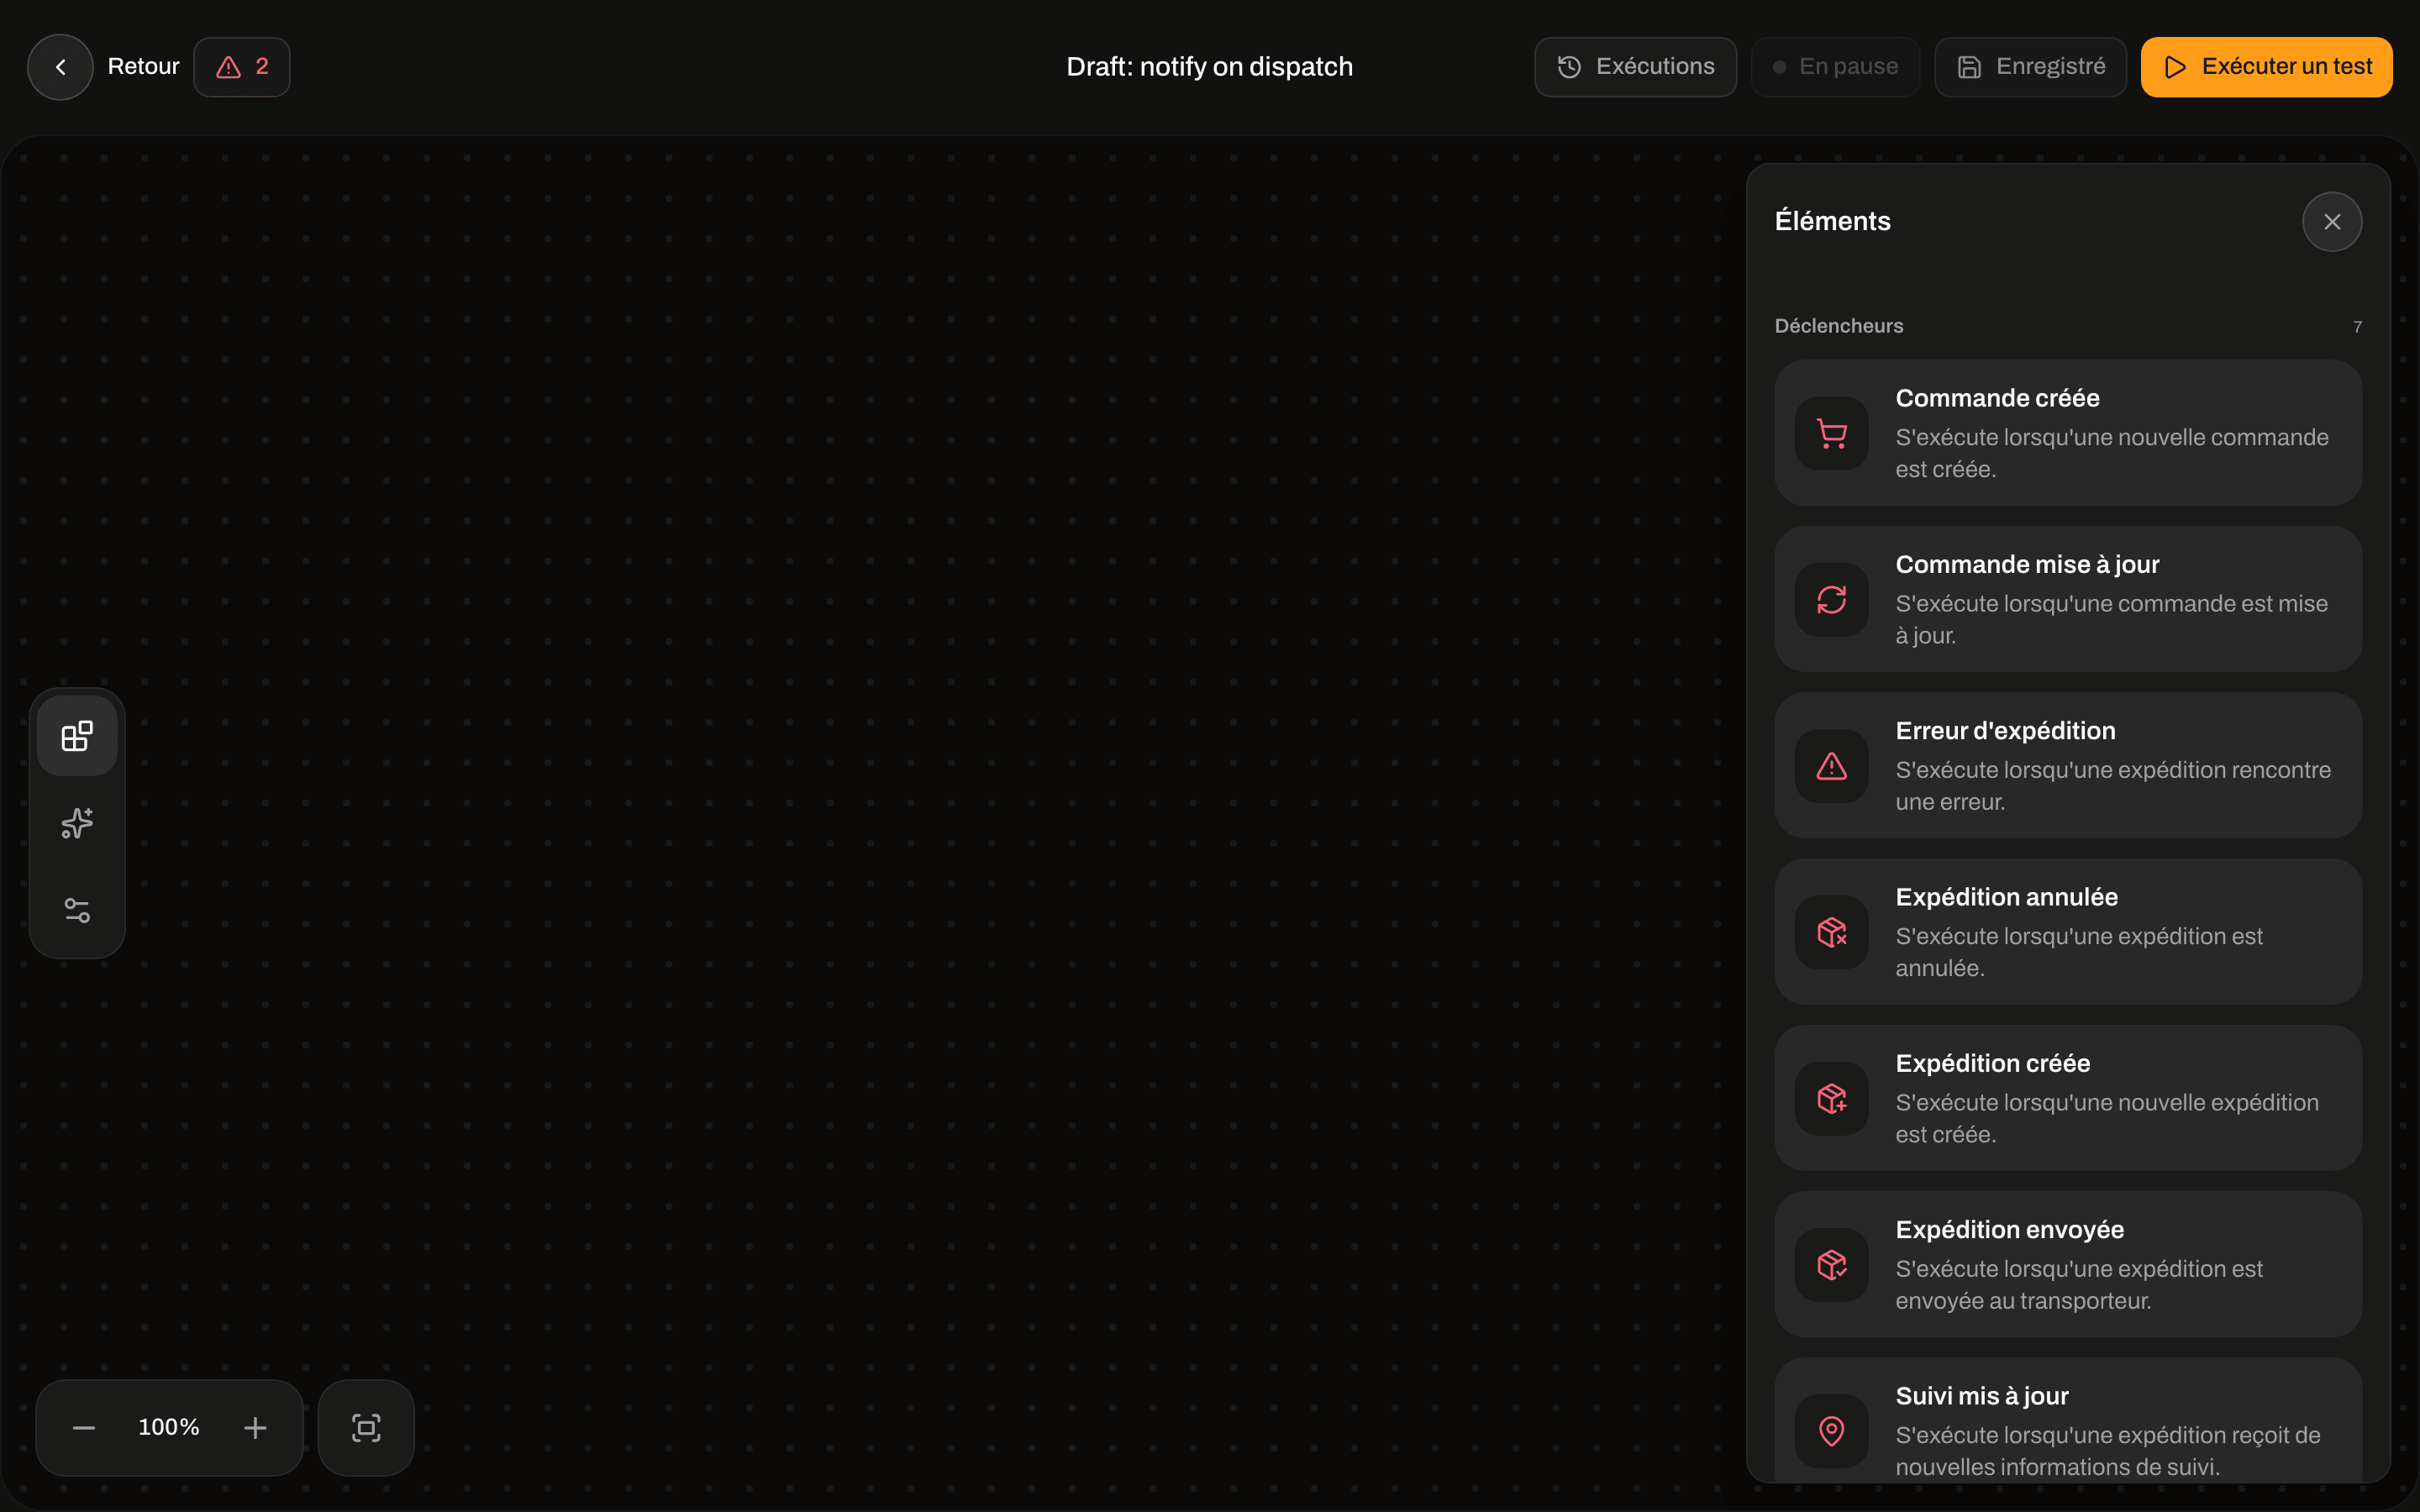
Task: Click the play icon in Exécuter un test
Action: pos(2174,67)
